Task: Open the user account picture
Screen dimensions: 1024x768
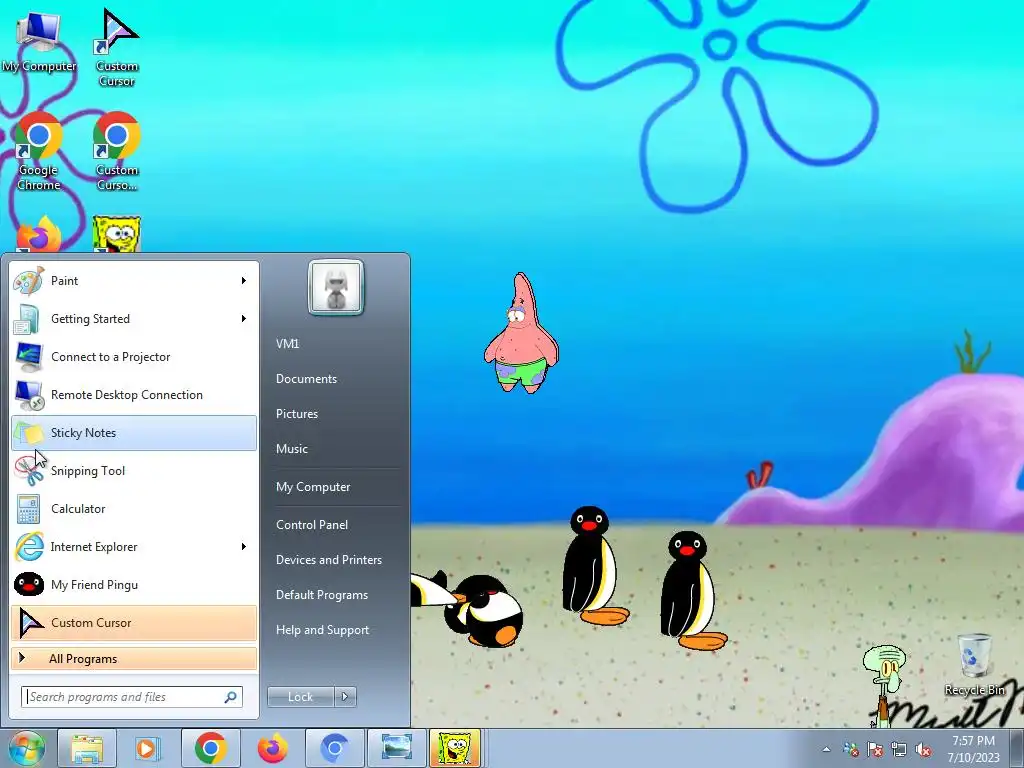Action: 336,287
